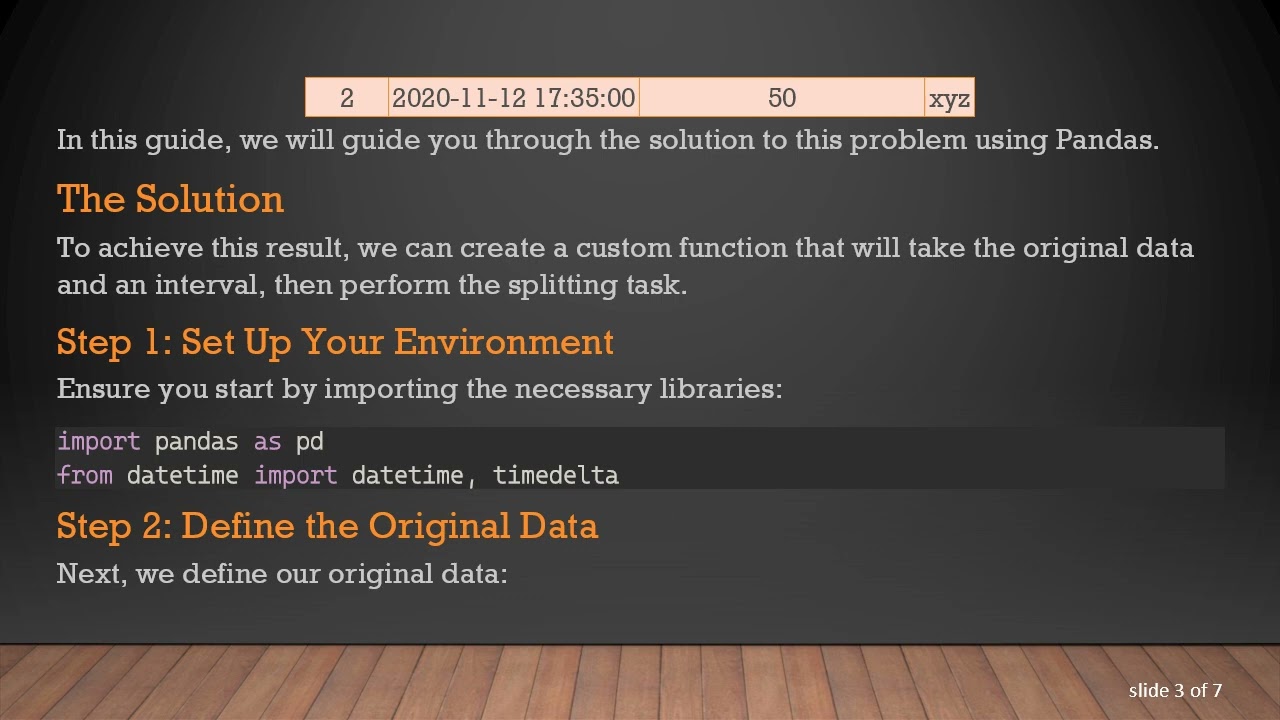Click the Step 2: Define the Original Data heading
The image size is (1280, 720).
coord(327,526)
